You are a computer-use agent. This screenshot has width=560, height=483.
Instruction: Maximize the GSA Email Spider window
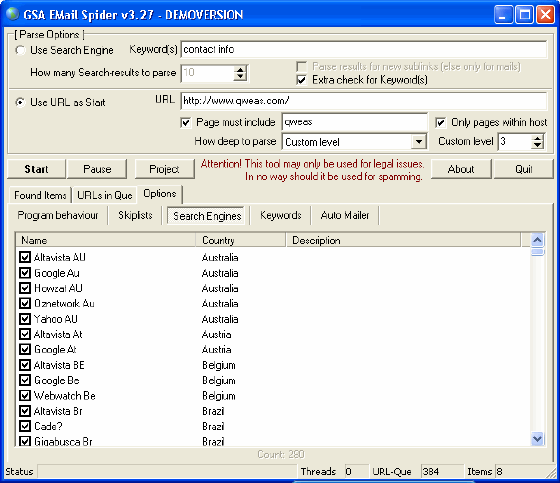coord(524,15)
